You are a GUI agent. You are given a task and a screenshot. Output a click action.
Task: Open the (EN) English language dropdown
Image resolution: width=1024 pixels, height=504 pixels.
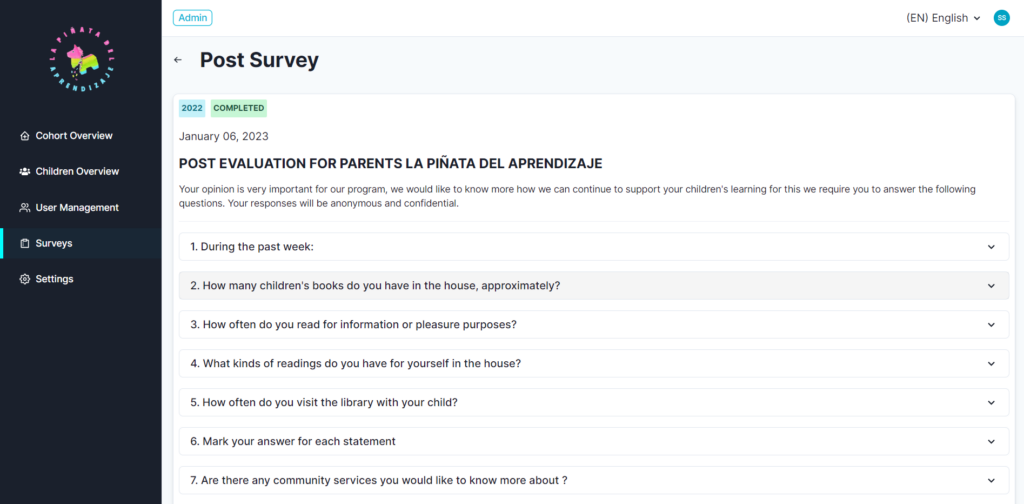click(943, 18)
